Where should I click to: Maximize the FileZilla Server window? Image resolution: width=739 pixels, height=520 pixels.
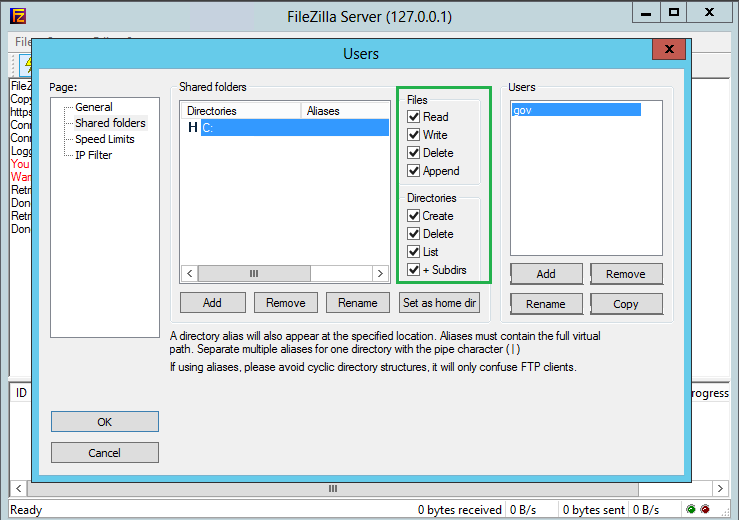[x=674, y=13]
